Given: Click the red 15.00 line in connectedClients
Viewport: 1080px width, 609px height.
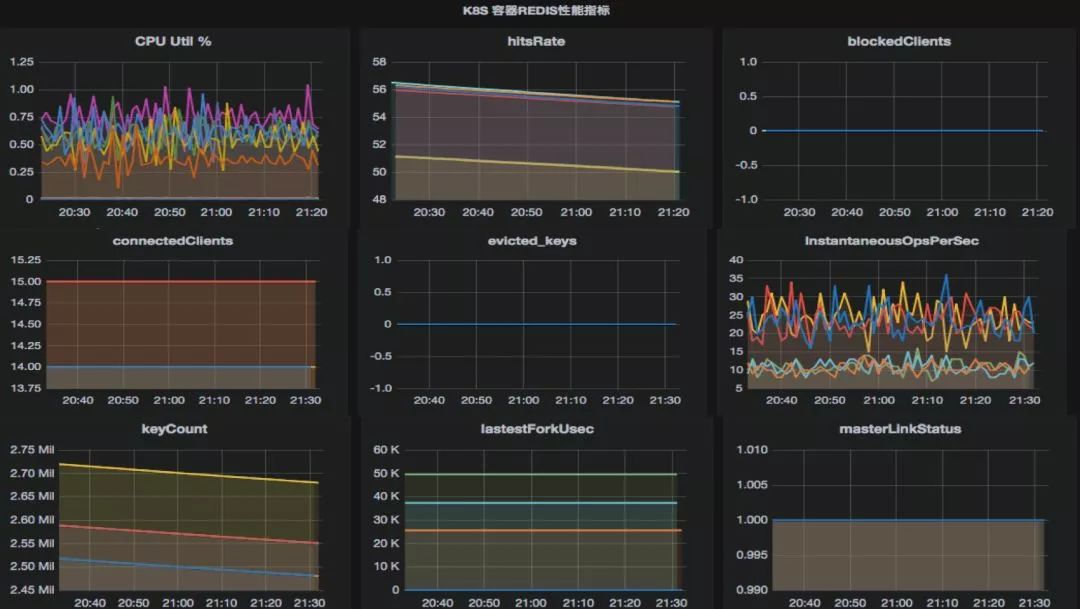Looking at the screenshot, I should click(180, 281).
